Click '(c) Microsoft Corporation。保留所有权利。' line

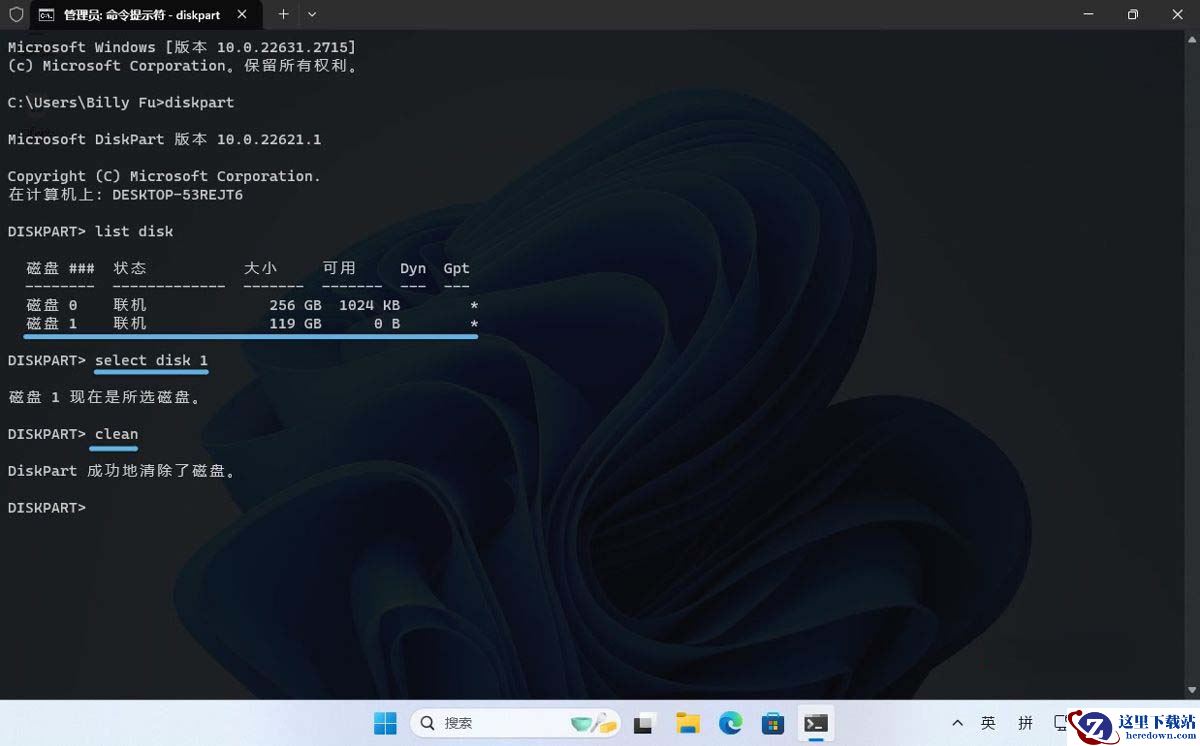183,66
